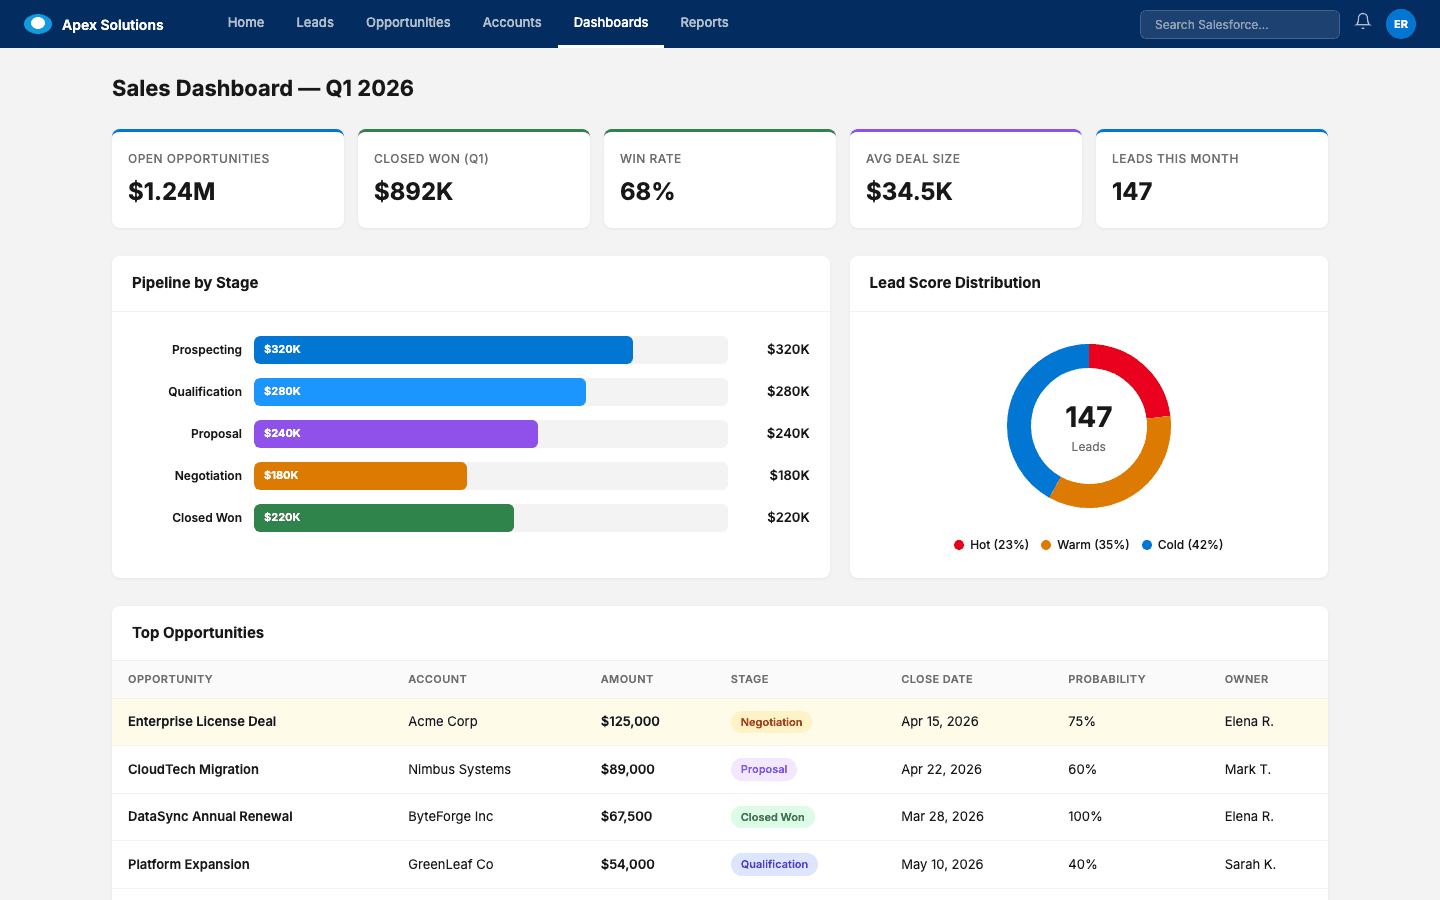Click the Acme Corp account cell
Image resolution: width=1440 pixels, height=900 pixels.
tap(443, 722)
